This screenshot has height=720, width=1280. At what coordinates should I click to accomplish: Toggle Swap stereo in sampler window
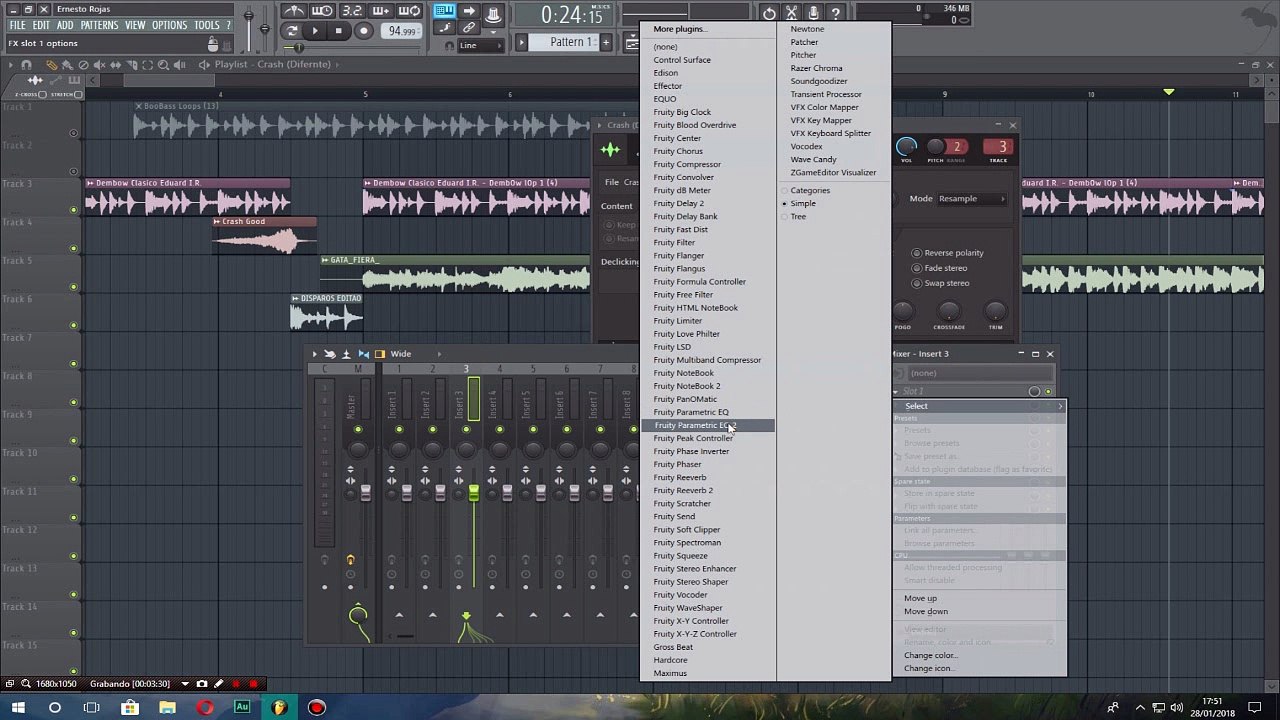click(917, 283)
